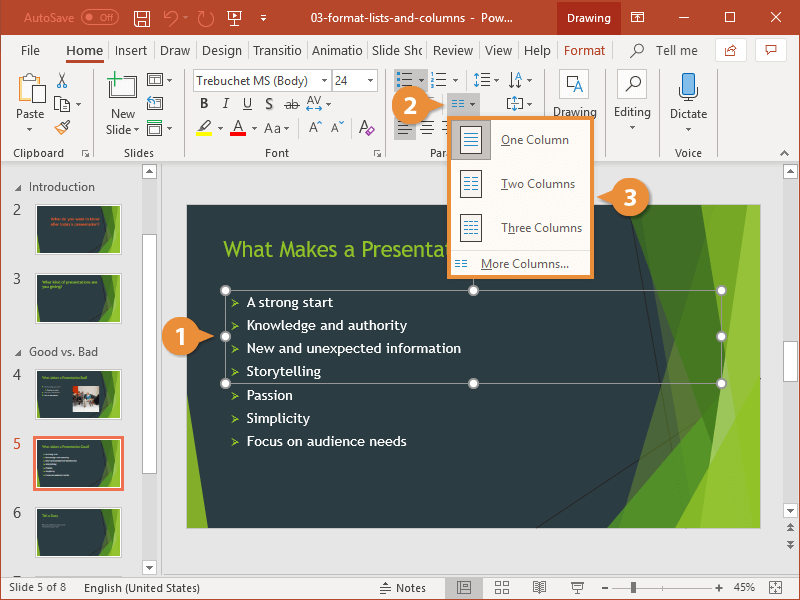This screenshot has height=600, width=800.
Task: Open Notes pane from status bar
Action: tap(402, 588)
